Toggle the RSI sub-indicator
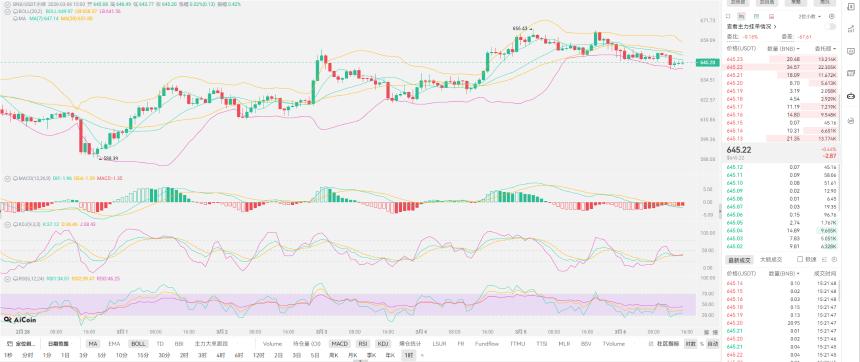This screenshot has width=860, height=362. coord(363,344)
